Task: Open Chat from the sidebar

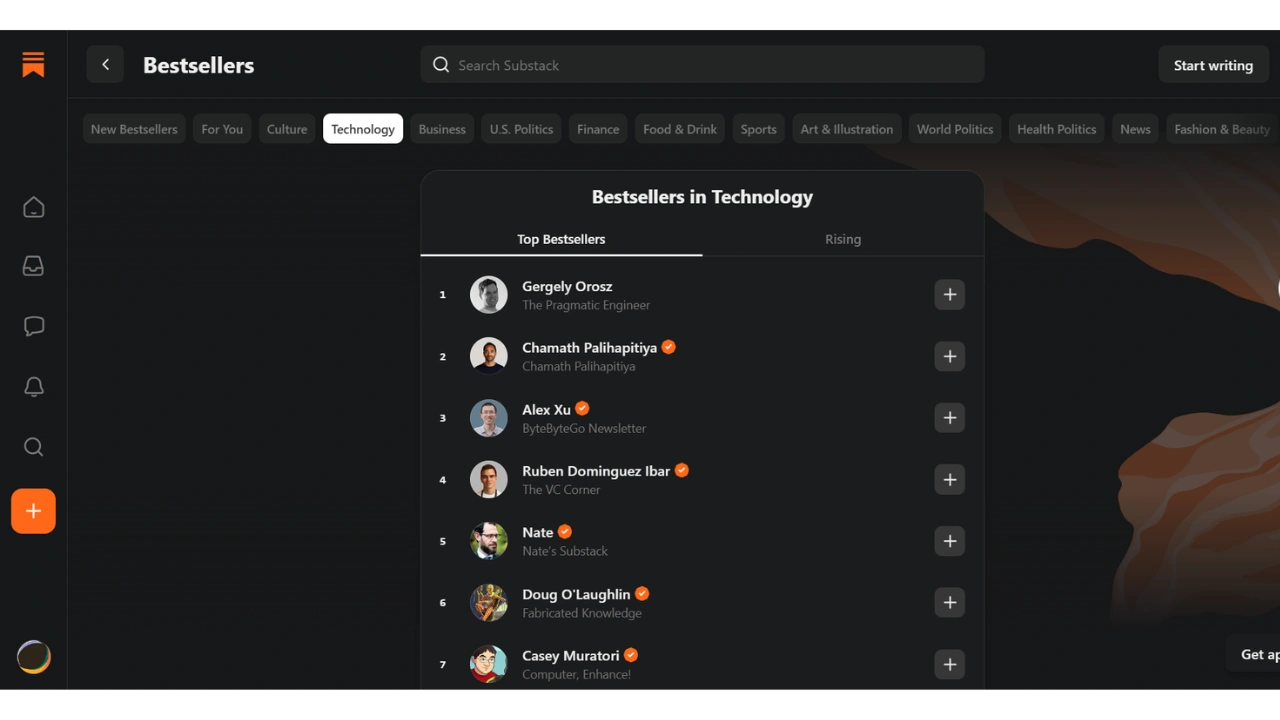Action: coord(33,326)
